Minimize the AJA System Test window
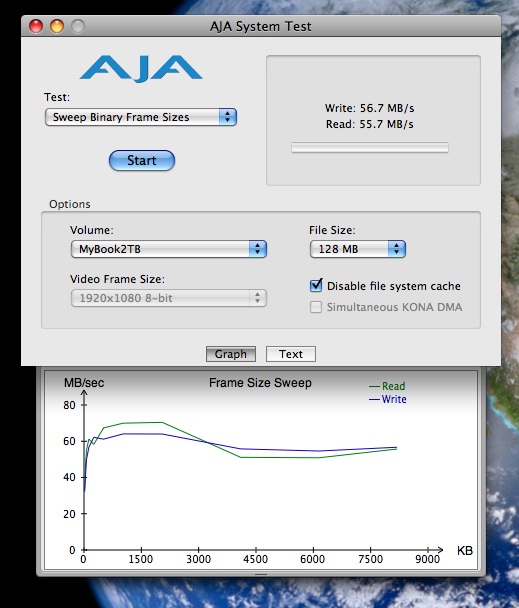This screenshot has height=608, width=519. pos(57,26)
